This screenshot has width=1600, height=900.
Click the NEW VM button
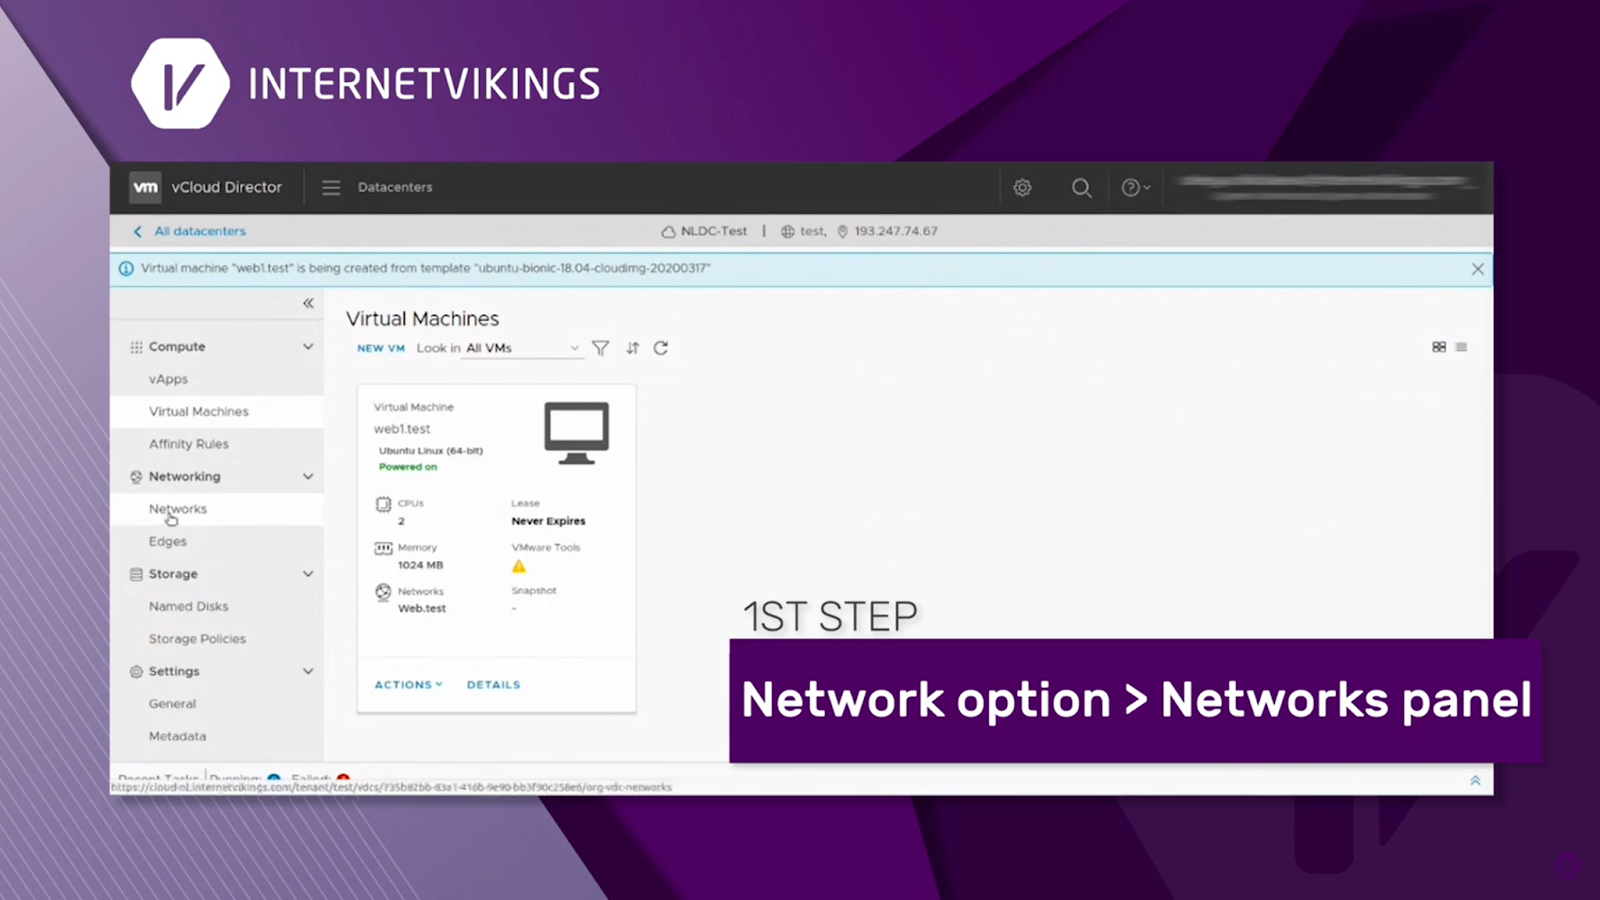tap(381, 348)
